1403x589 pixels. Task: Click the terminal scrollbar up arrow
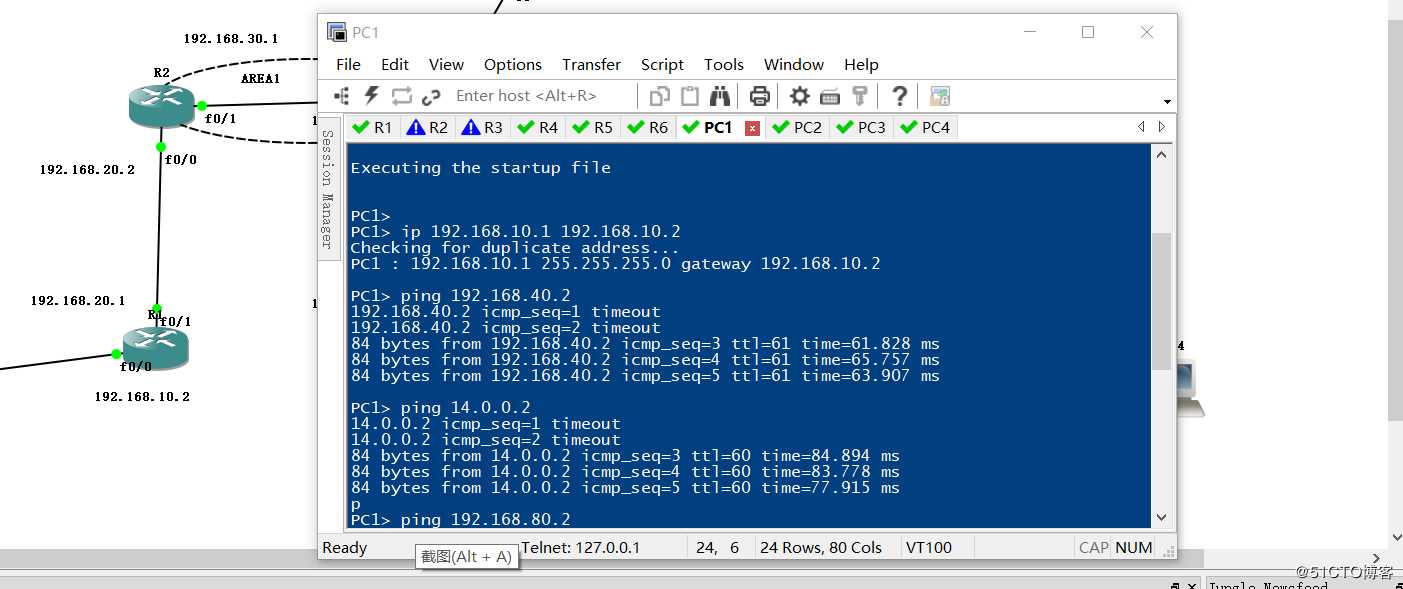click(x=1161, y=154)
